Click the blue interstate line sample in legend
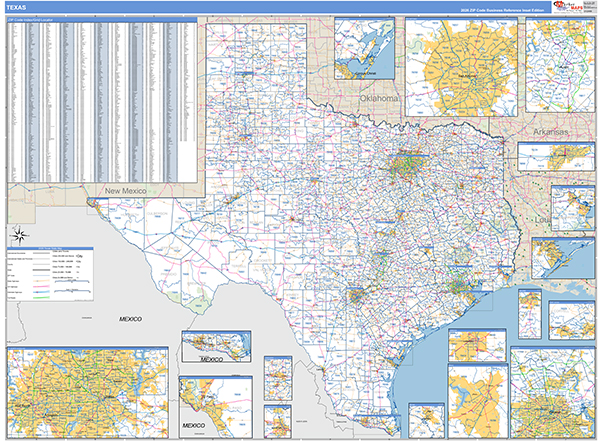This screenshot has width=600, height=441. tap(43, 292)
